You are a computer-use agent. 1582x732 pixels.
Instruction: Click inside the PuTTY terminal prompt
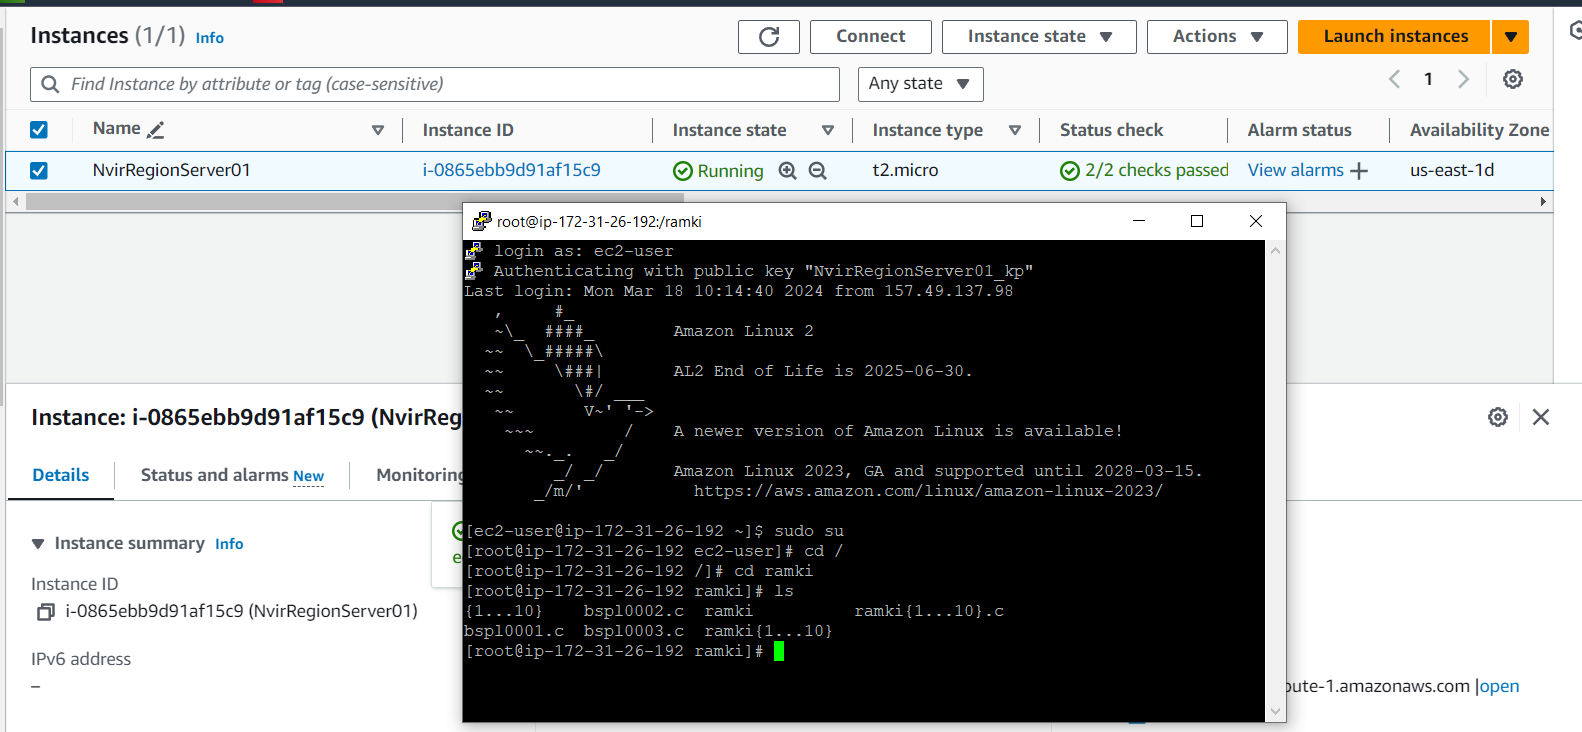click(x=778, y=652)
